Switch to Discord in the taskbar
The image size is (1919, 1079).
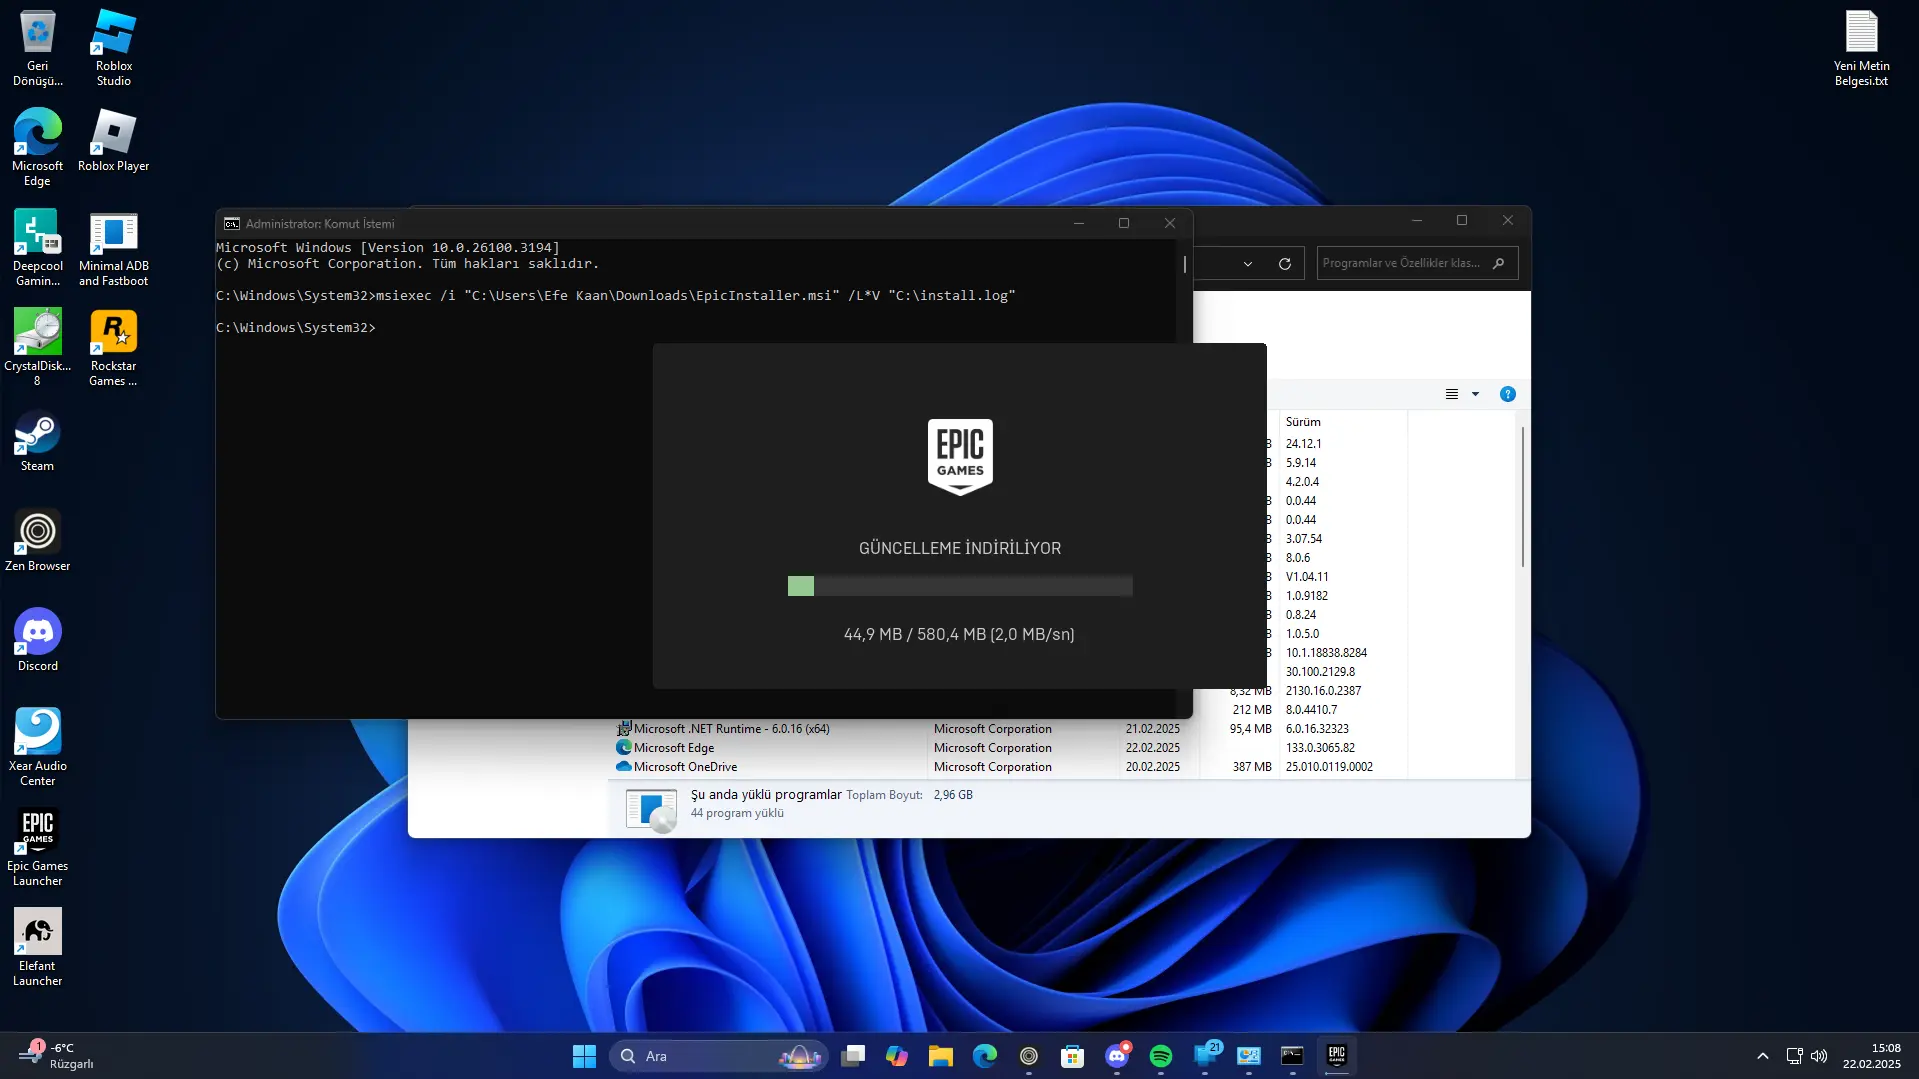pos(1117,1056)
